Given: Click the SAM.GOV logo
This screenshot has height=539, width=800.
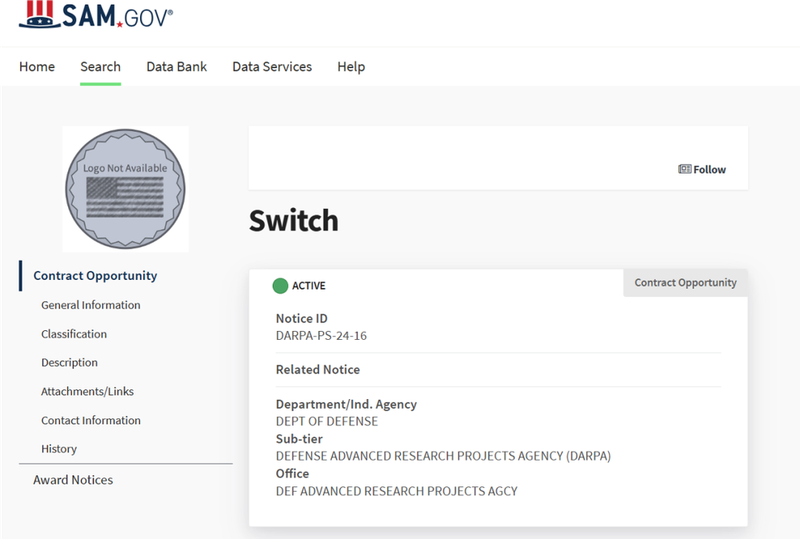Looking at the screenshot, I should click(x=96, y=14).
